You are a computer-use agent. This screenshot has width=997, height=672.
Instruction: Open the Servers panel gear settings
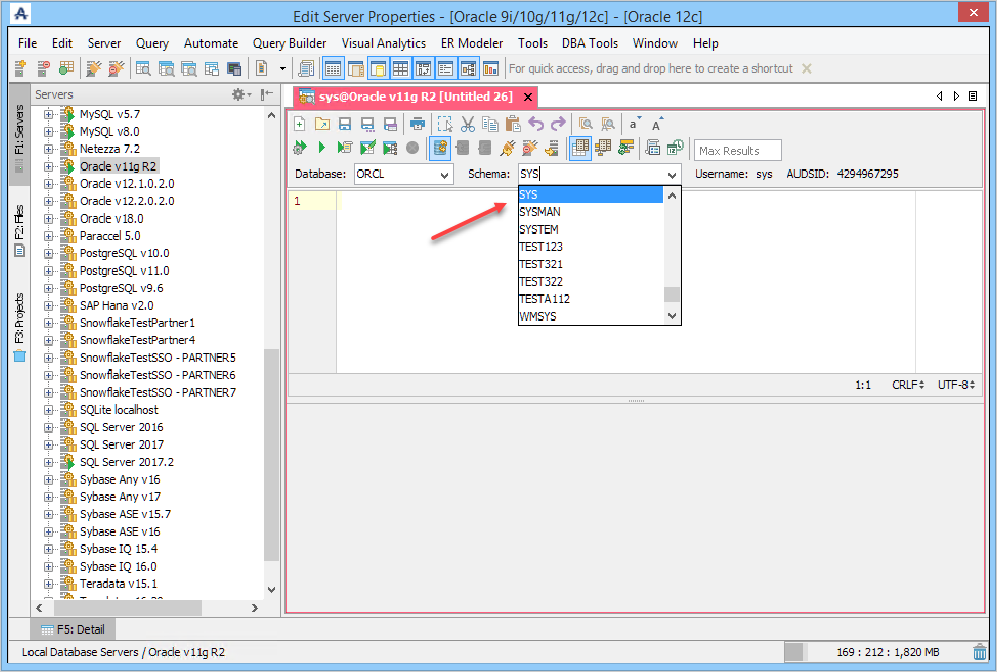240,94
